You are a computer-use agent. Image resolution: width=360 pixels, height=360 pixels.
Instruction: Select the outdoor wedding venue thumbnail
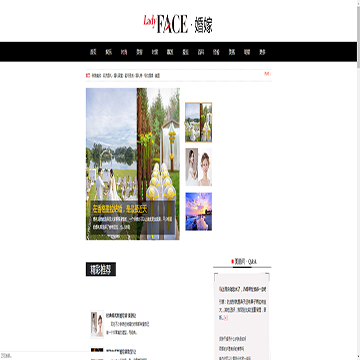click(x=199, y=122)
